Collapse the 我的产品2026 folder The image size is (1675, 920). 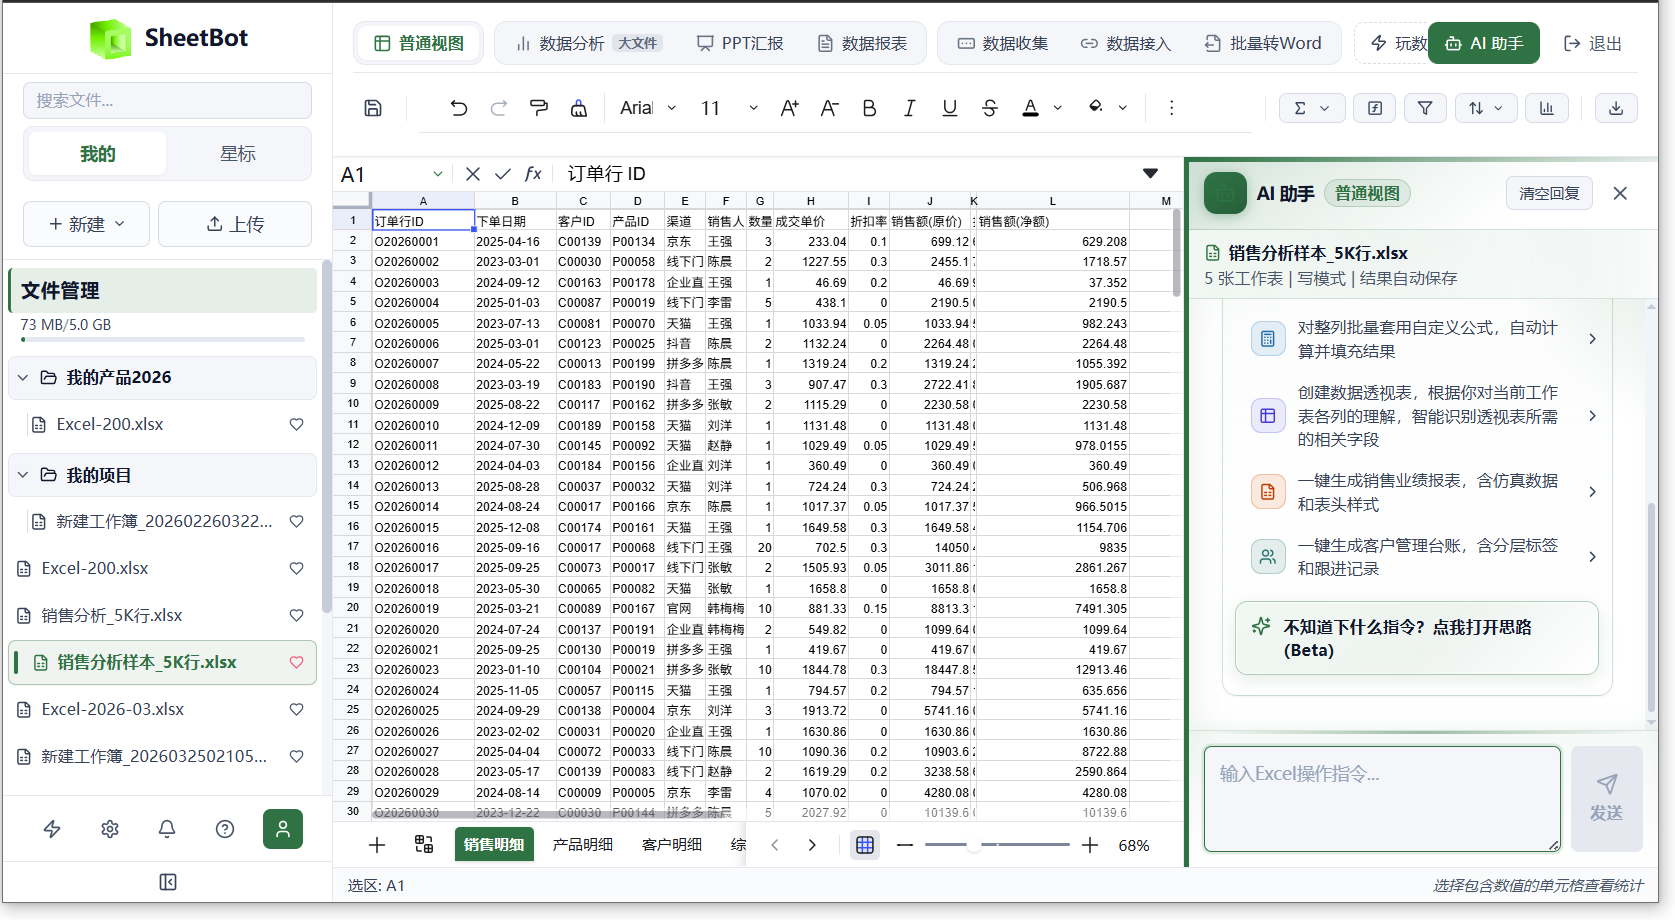tap(23, 377)
